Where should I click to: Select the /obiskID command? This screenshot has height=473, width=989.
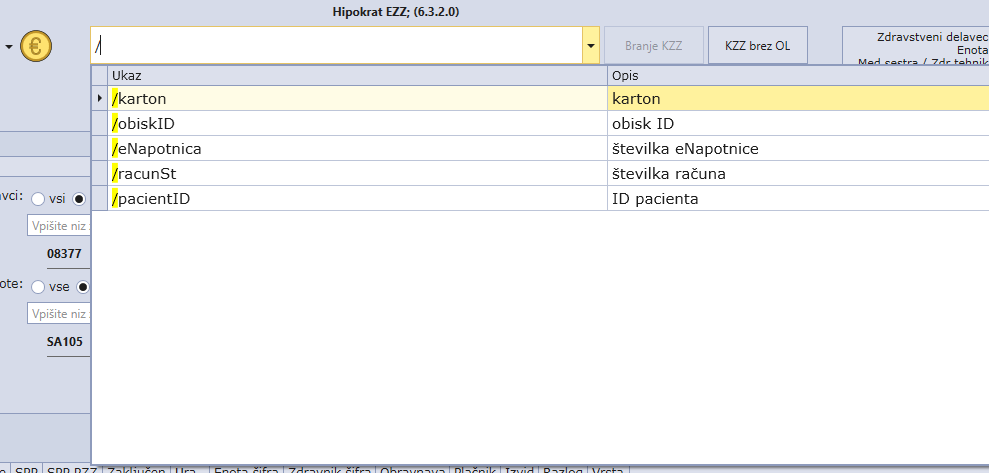[358, 124]
